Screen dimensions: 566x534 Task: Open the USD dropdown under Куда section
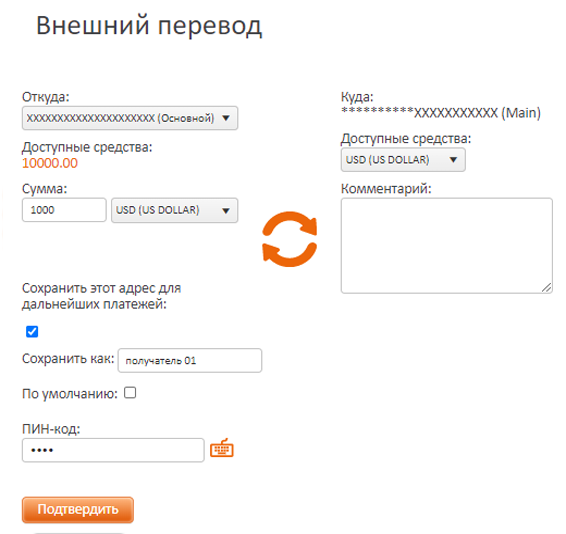(x=403, y=160)
